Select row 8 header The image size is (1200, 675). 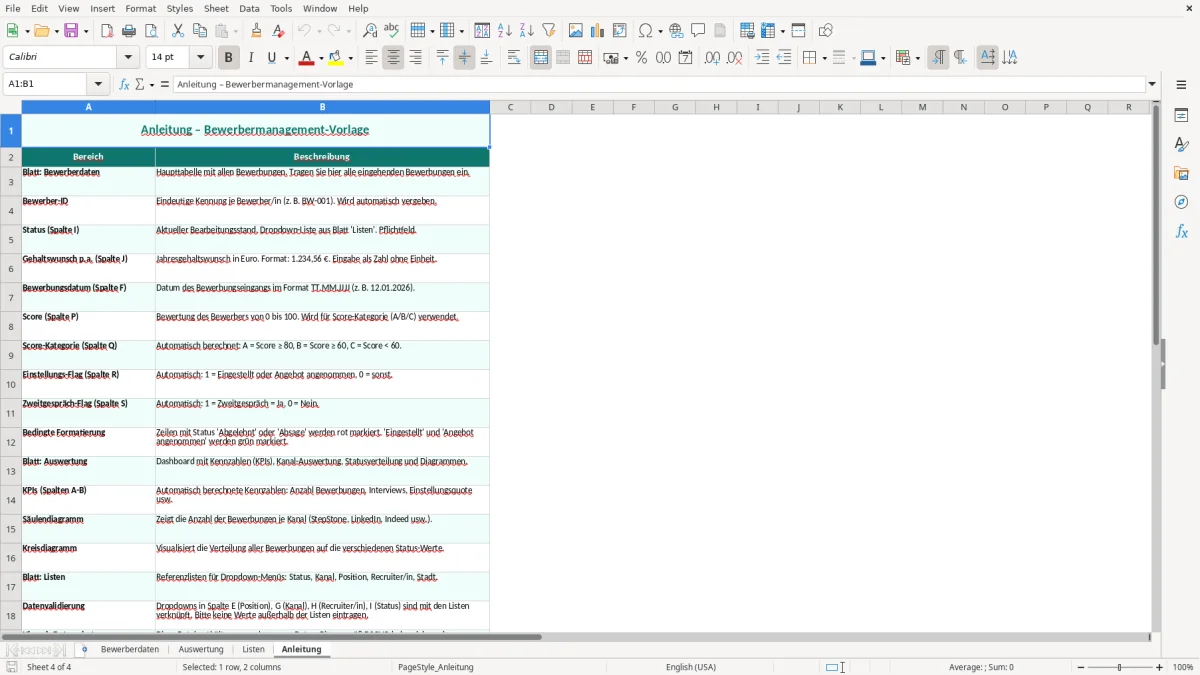point(11,326)
